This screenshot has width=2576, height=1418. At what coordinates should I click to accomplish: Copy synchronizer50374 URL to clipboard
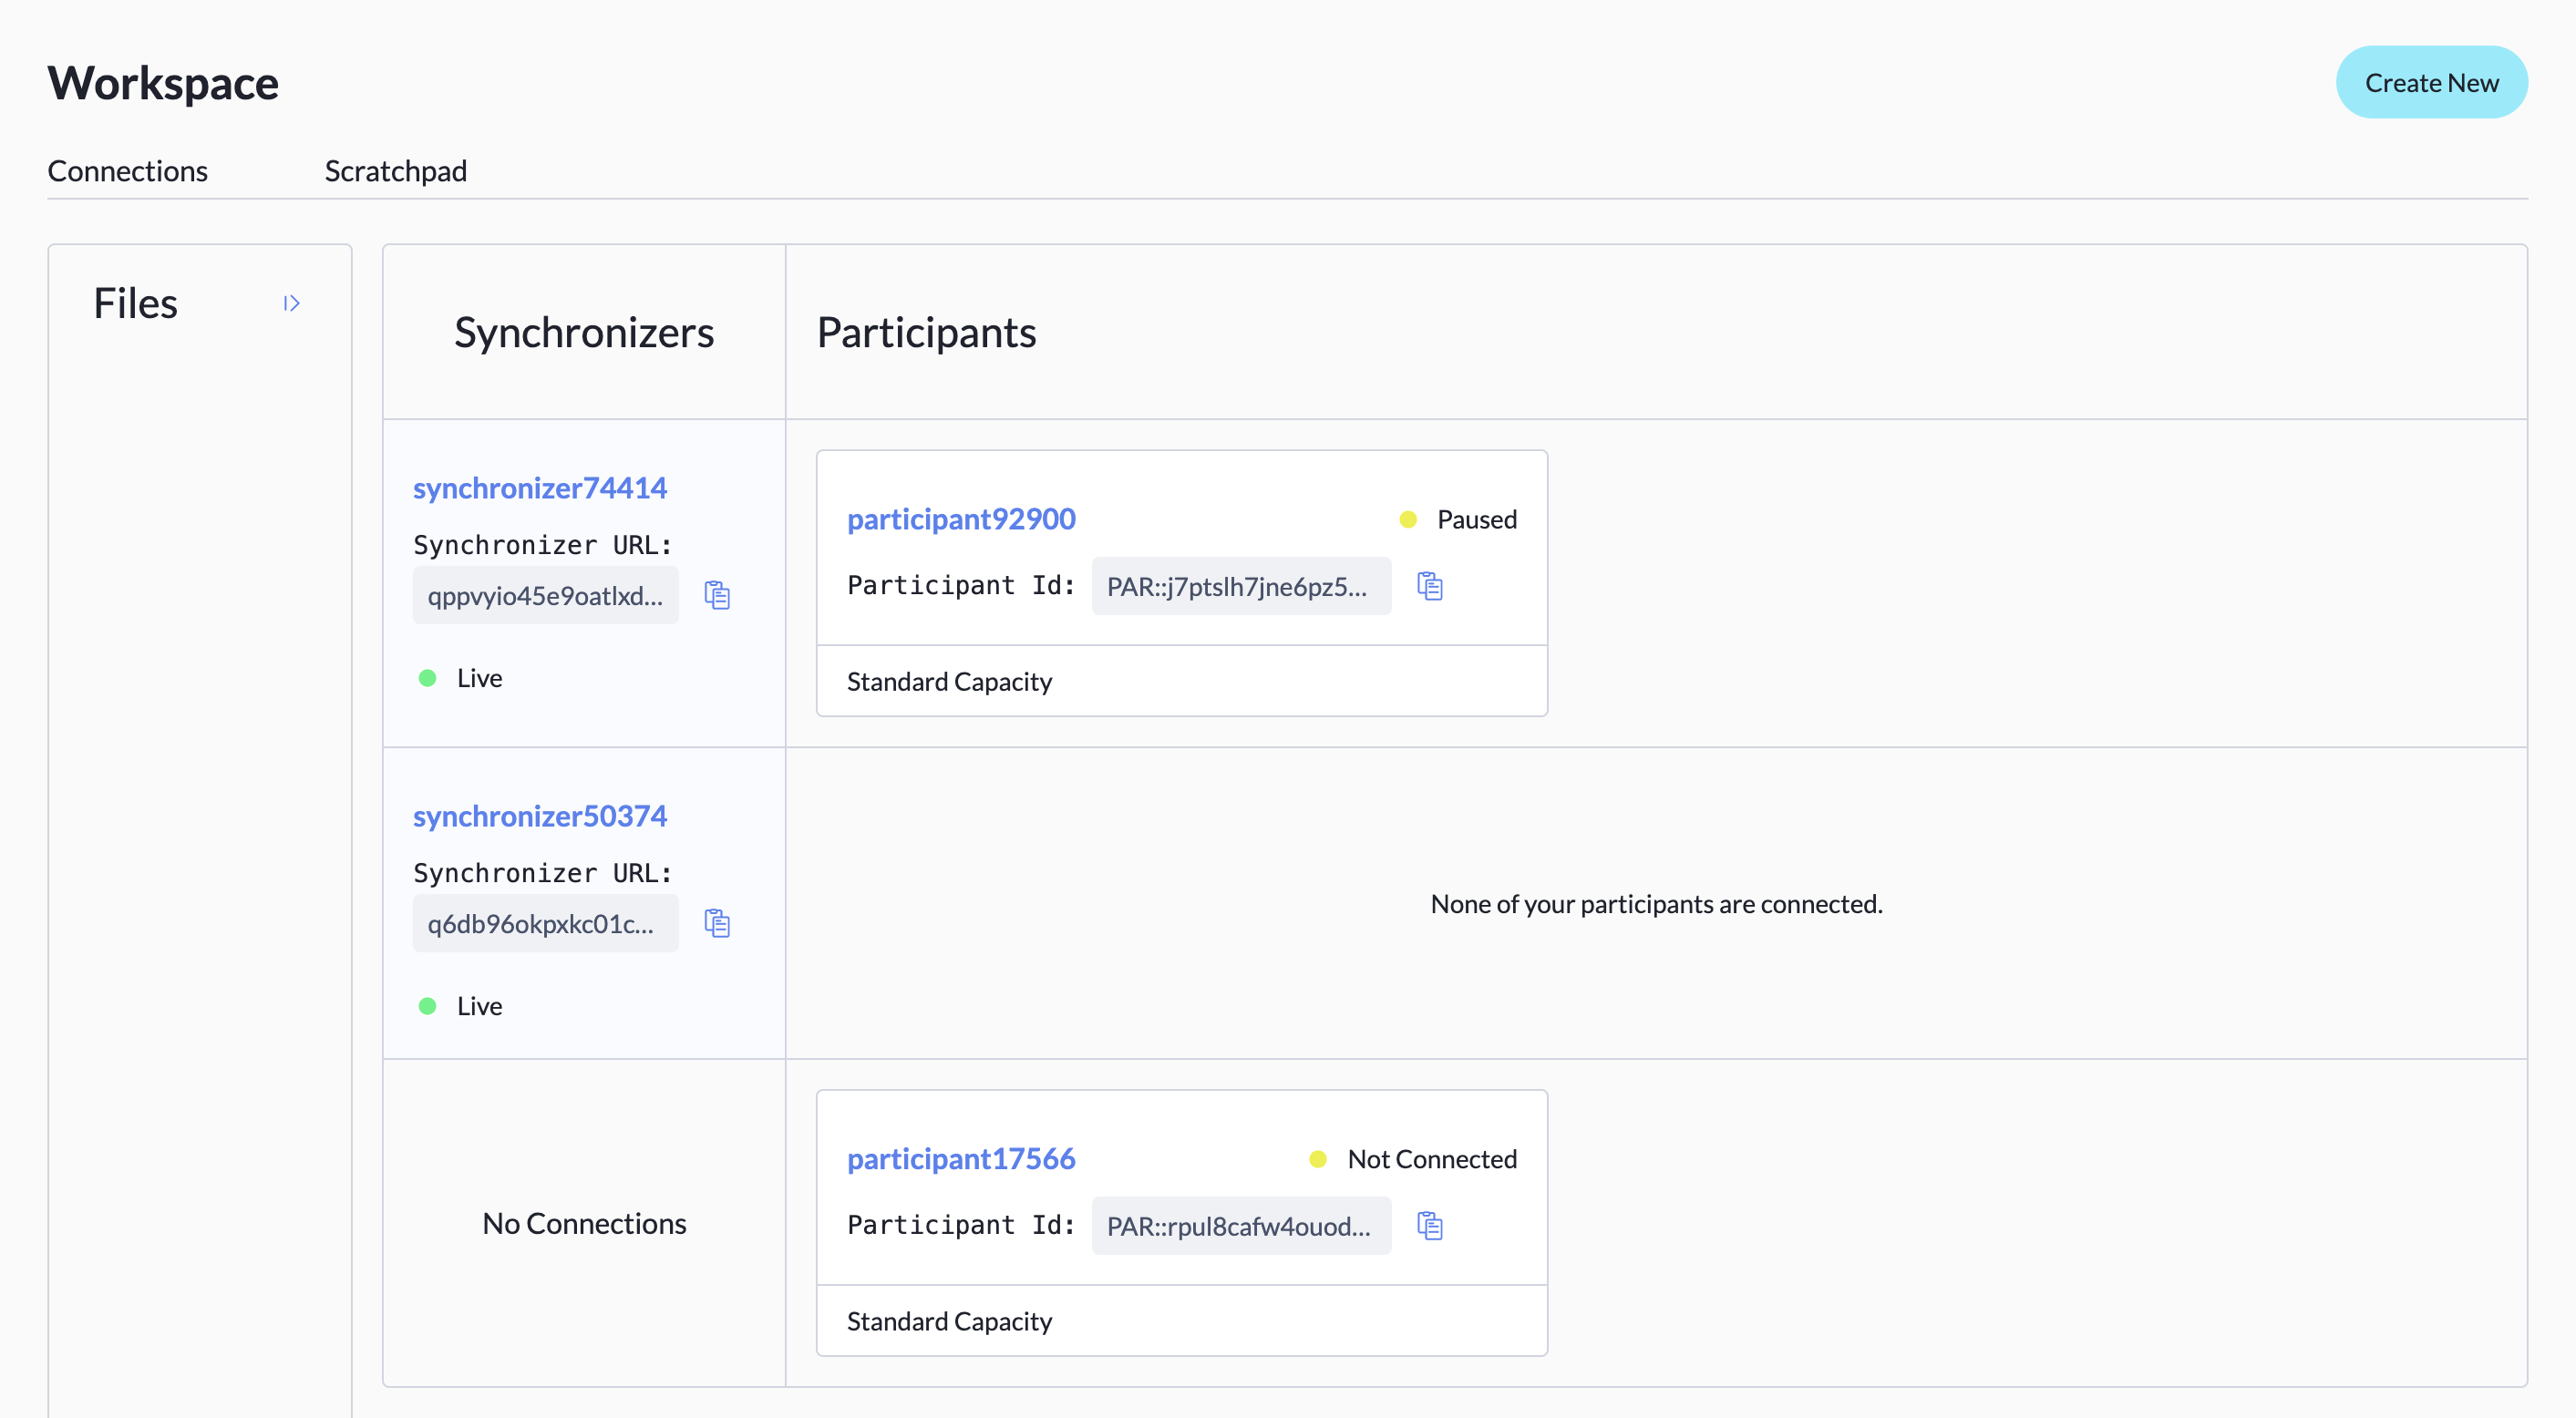coord(717,923)
